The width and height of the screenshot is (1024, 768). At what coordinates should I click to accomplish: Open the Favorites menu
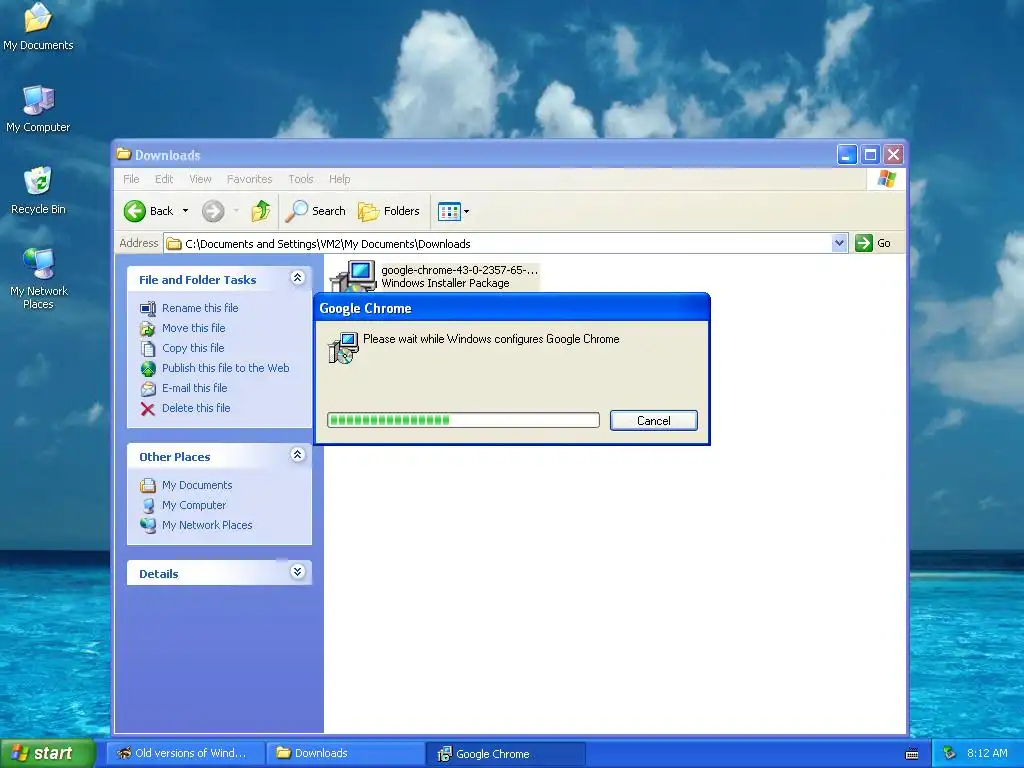(x=249, y=179)
